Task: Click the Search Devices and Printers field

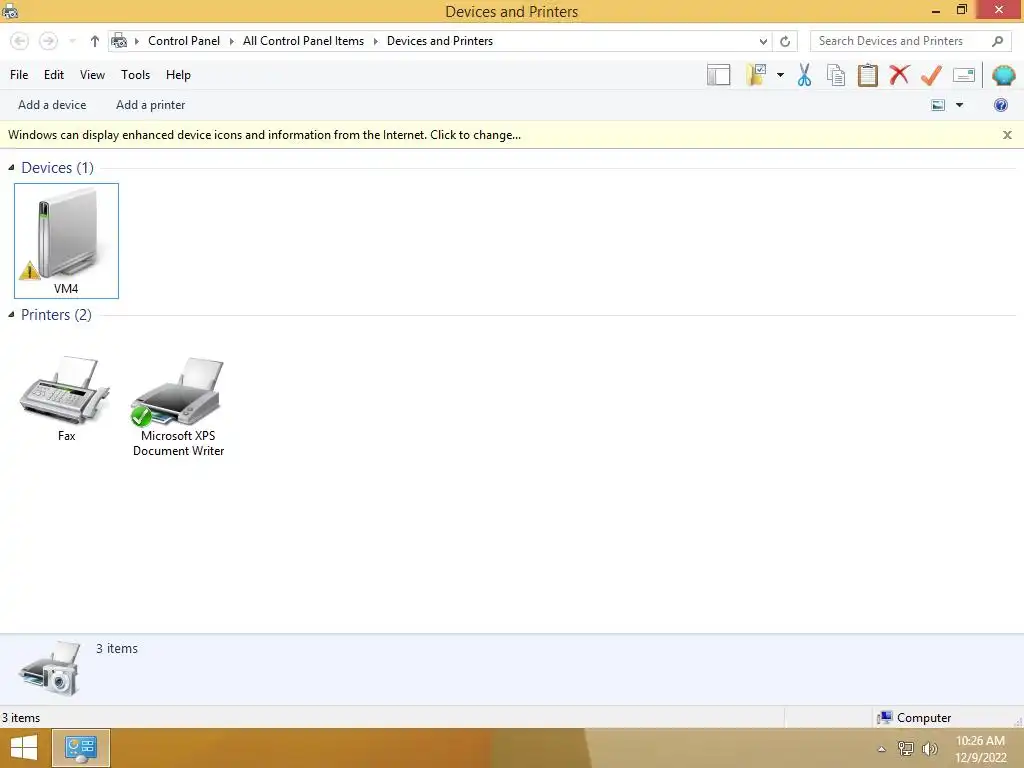Action: [910, 41]
